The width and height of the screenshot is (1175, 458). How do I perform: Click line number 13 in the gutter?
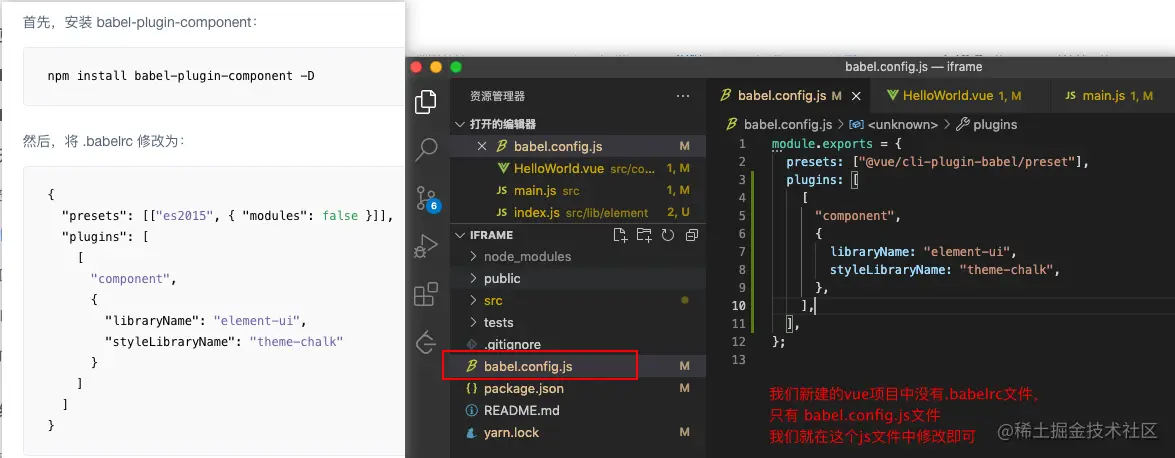(739, 360)
